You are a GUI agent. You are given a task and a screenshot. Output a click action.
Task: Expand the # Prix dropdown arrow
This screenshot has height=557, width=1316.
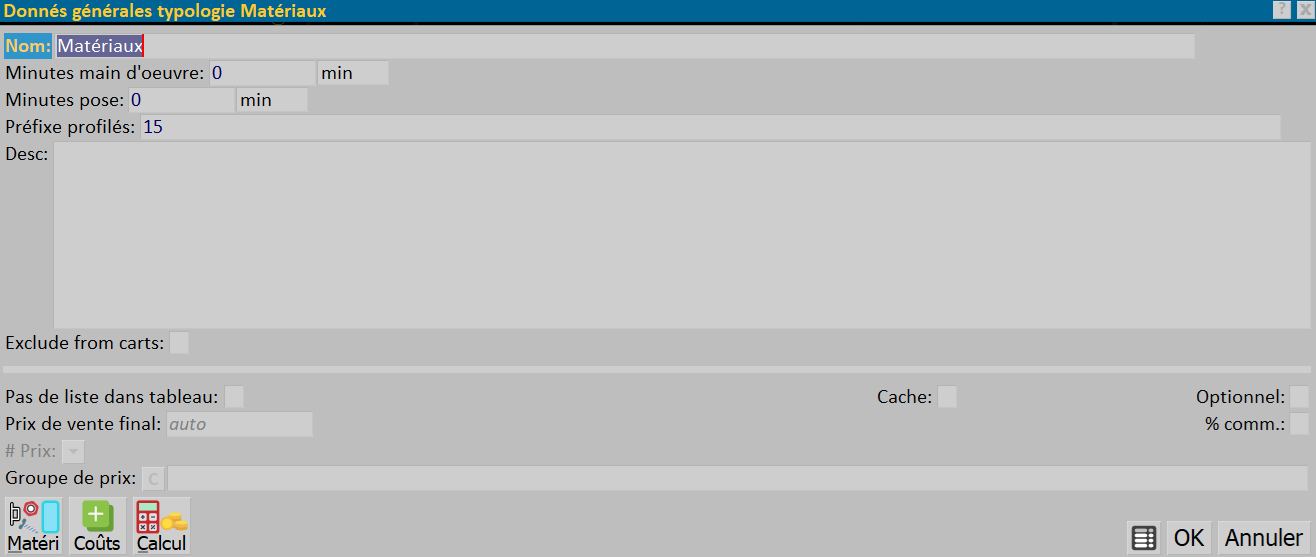pyautogui.click(x=73, y=452)
